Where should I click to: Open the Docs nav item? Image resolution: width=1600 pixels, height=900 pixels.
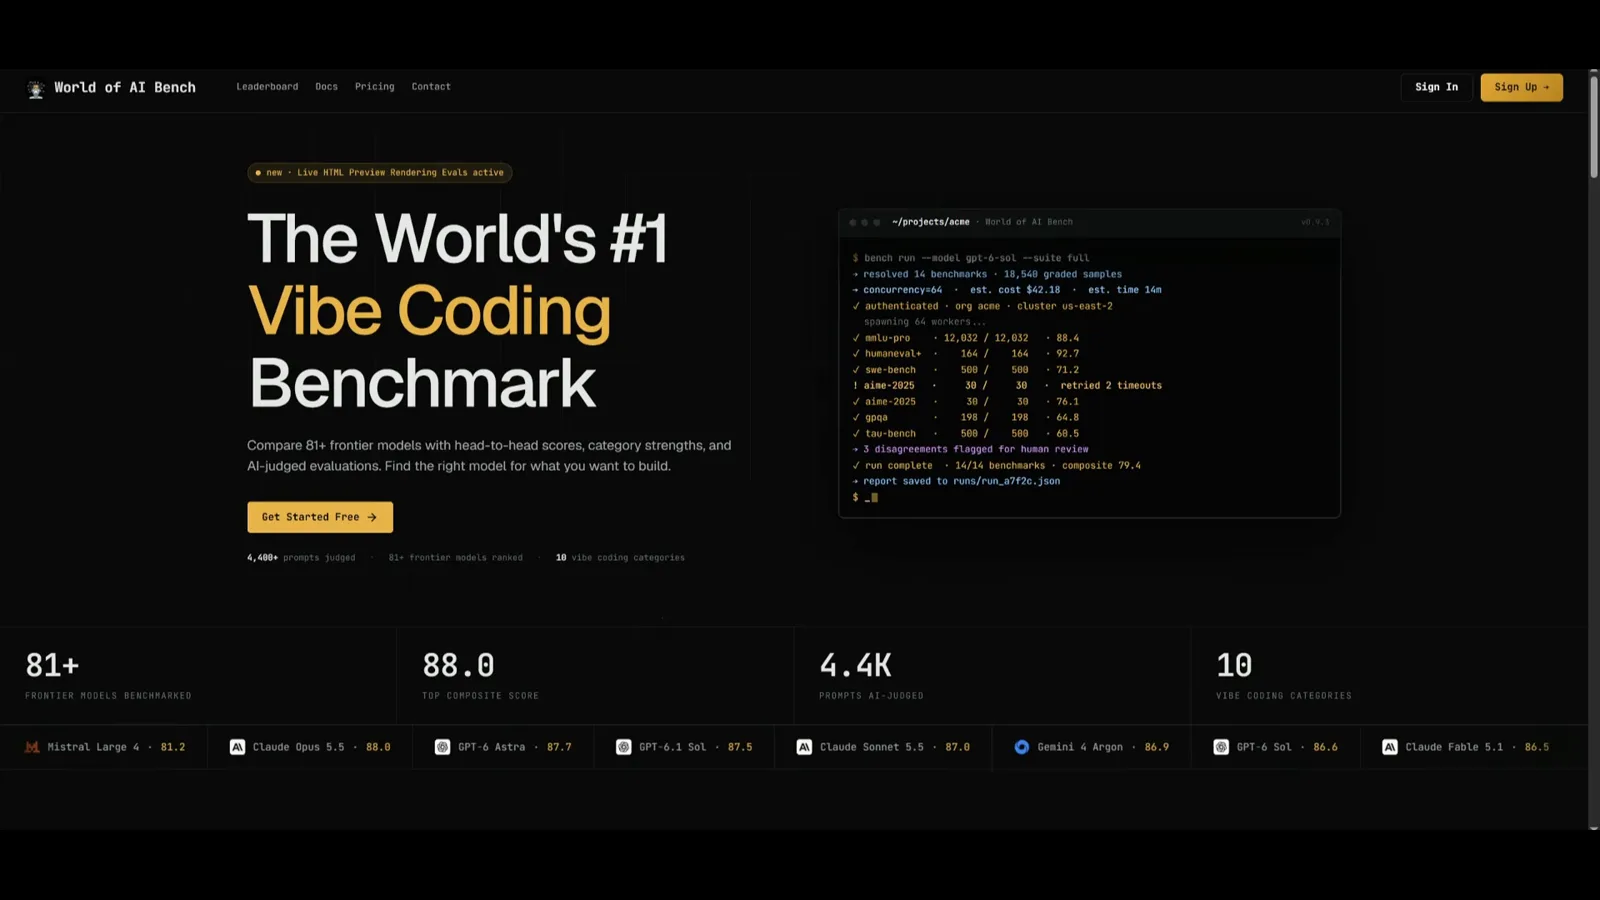coord(326,87)
